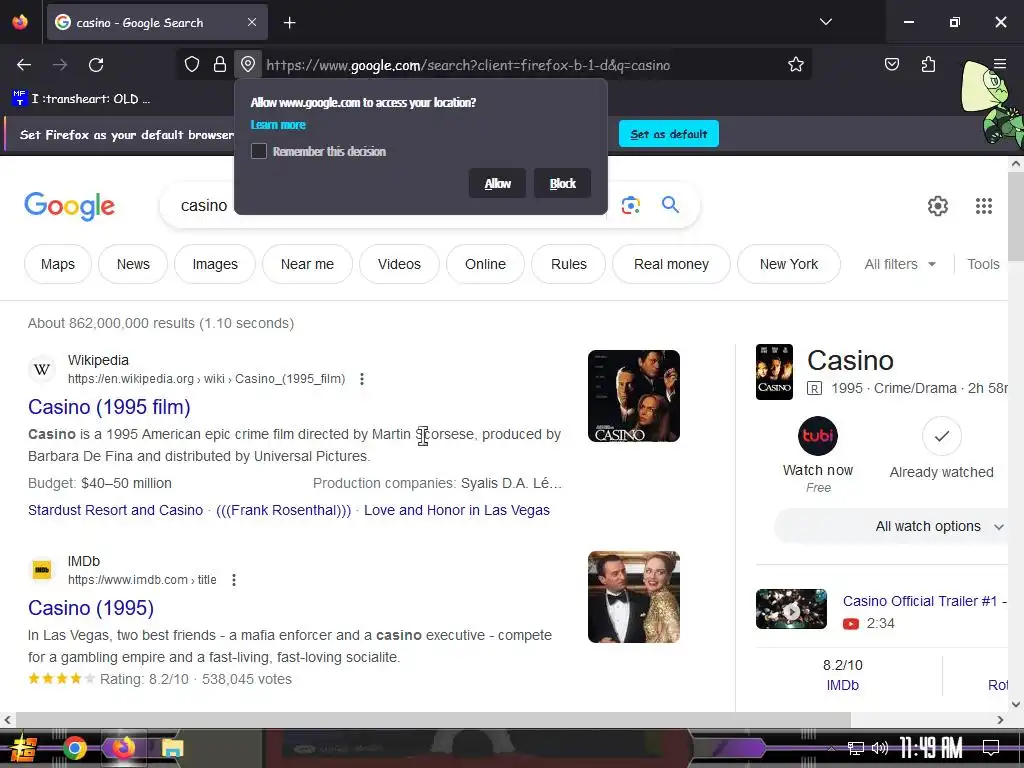Select the Real money filter chip
The height and width of the screenshot is (768, 1024).
[x=671, y=264]
